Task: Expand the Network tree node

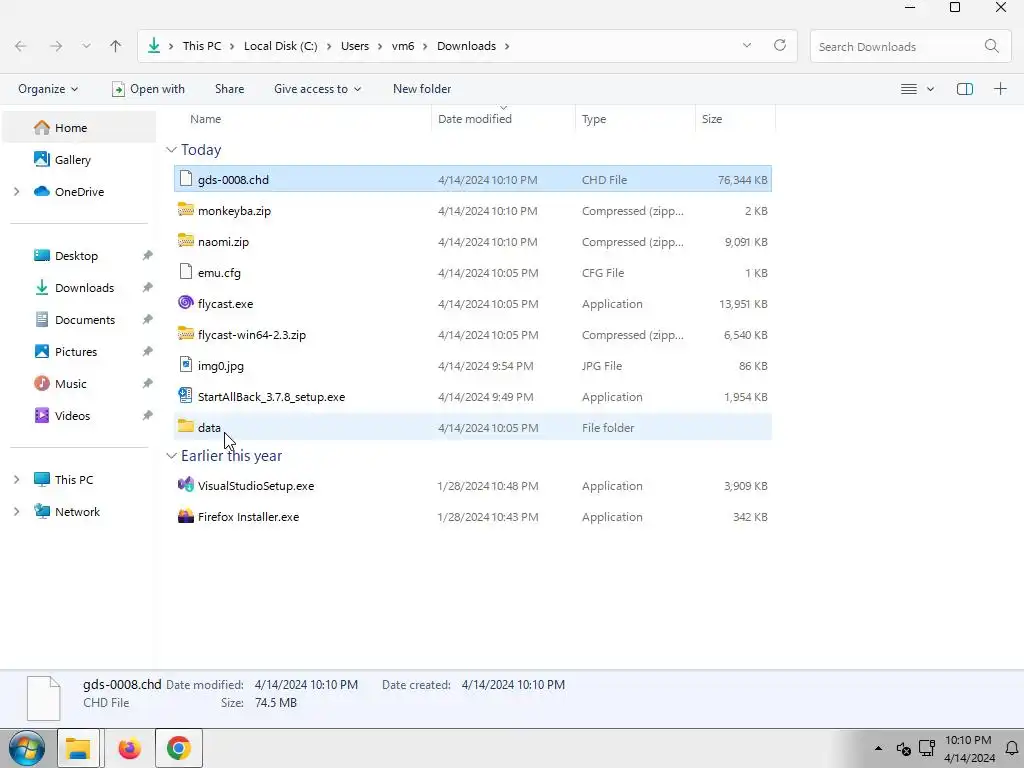Action: click(x=17, y=511)
